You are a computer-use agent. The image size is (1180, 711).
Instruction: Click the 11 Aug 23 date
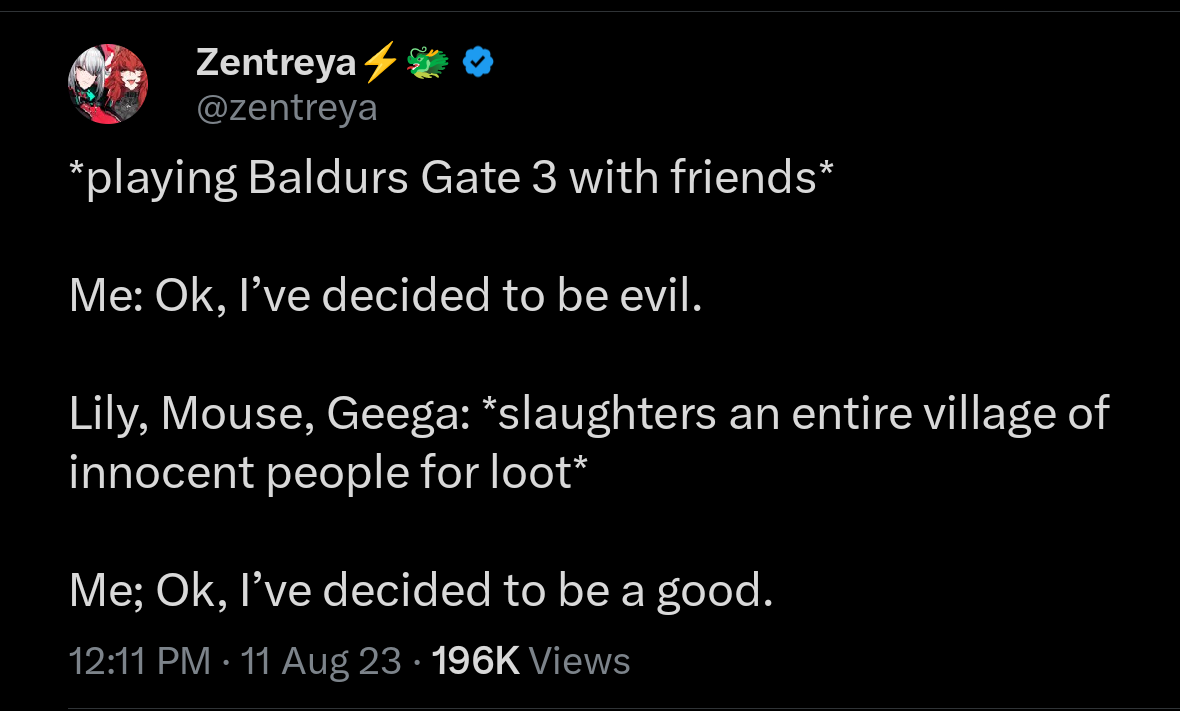click(x=321, y=661)
